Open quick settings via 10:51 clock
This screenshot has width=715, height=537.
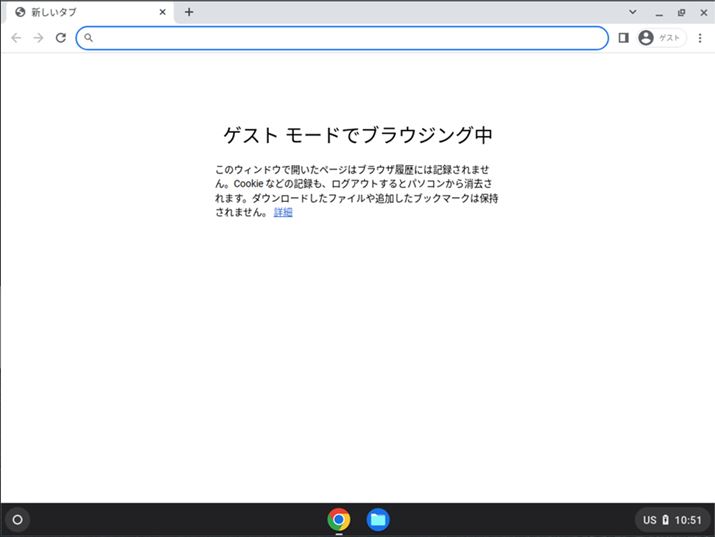[688, 520]
